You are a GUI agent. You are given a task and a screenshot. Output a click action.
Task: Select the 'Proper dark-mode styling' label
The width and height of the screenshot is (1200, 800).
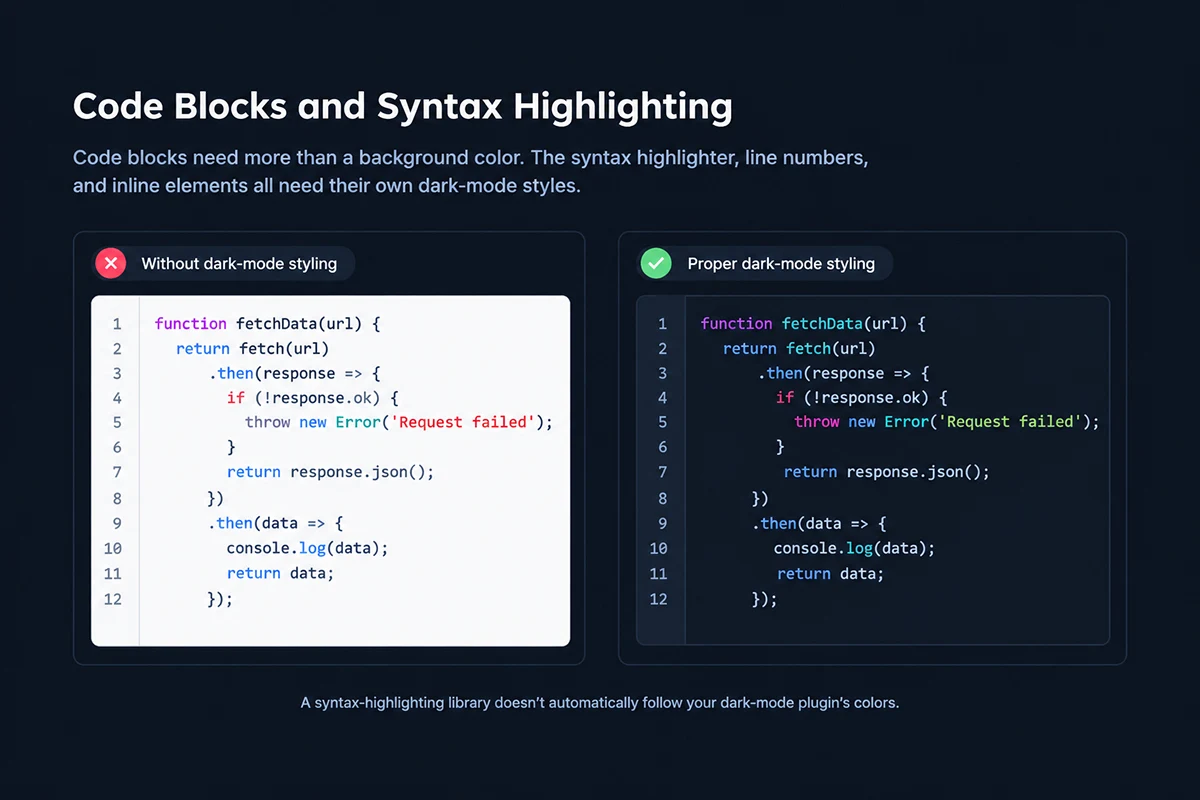pos(781,264)
